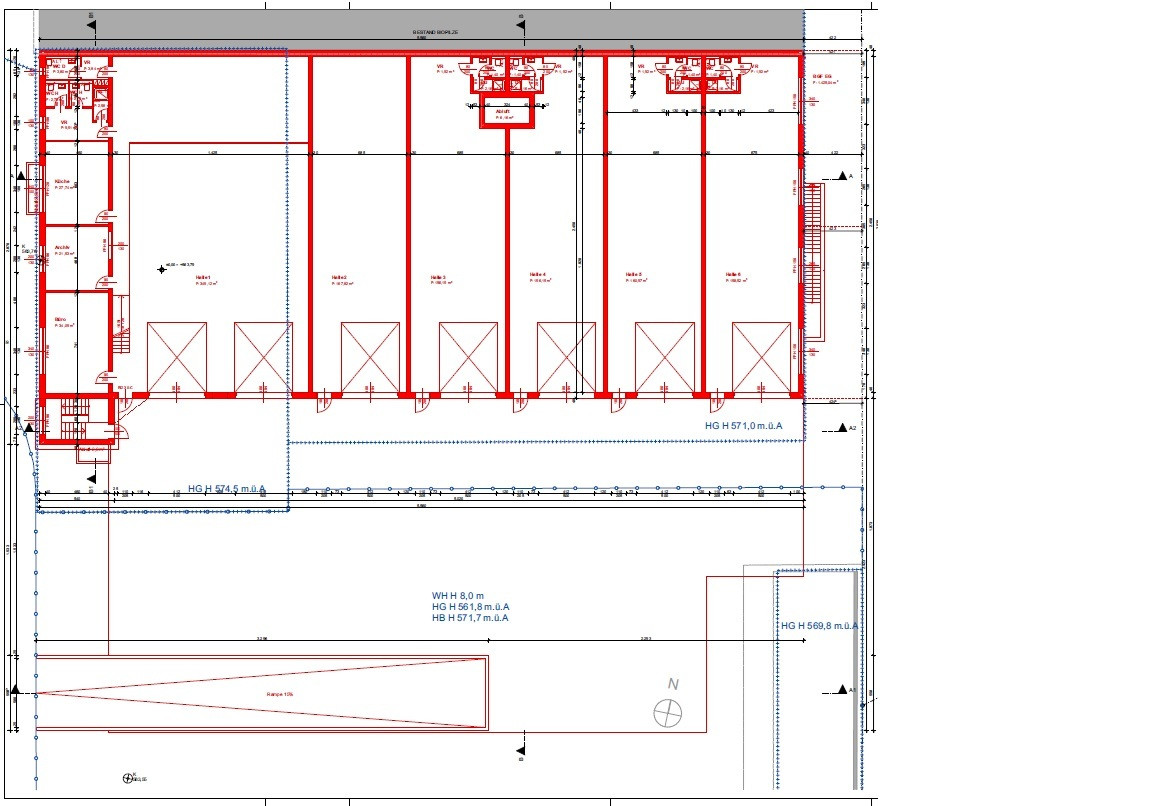Image resolution: width=1152 pixels, height=806 pixels.
Task: Click the Büro room label
Action: [x=61, y=320]
